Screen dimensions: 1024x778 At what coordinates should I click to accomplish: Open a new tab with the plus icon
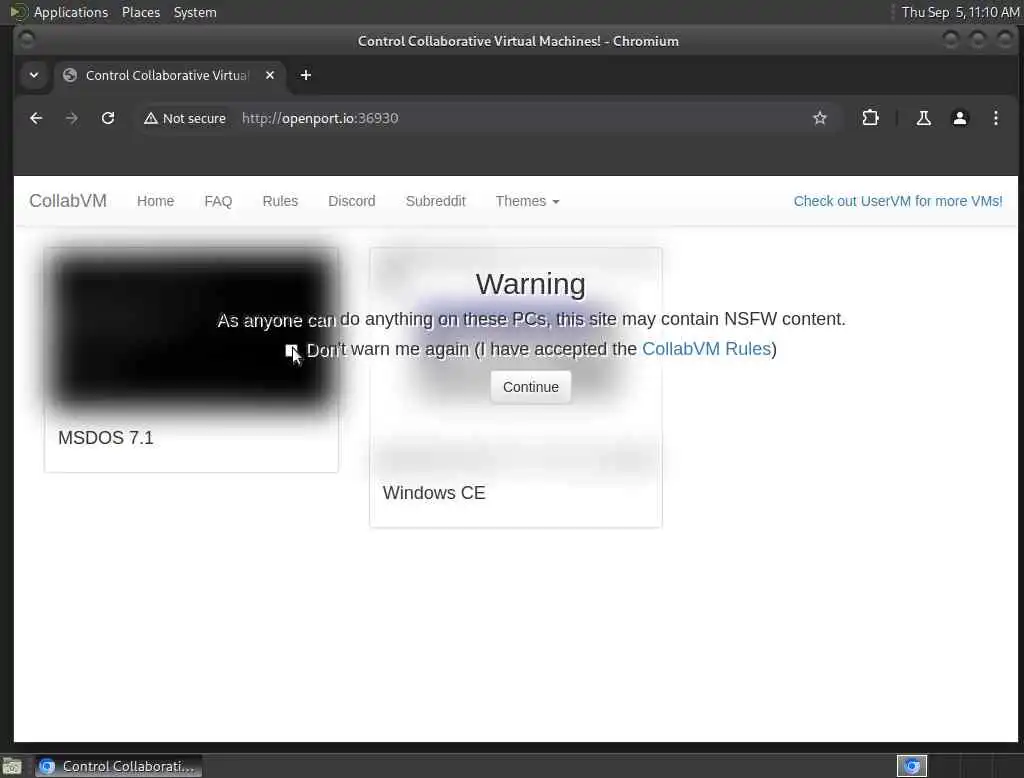click(x=306, y=75)
